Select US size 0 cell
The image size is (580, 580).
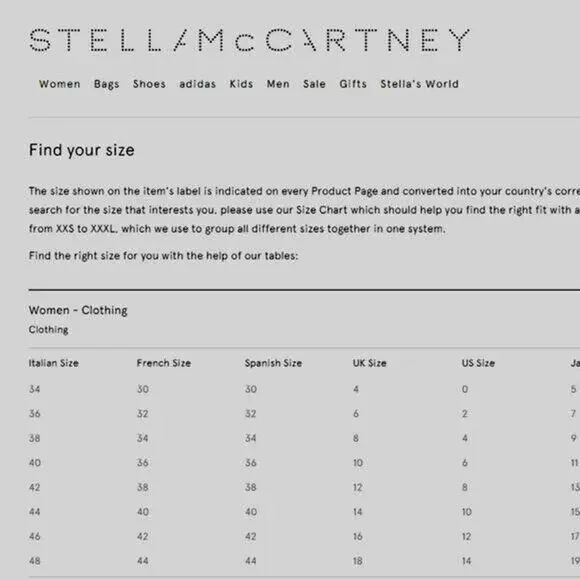tap(465, 389)
